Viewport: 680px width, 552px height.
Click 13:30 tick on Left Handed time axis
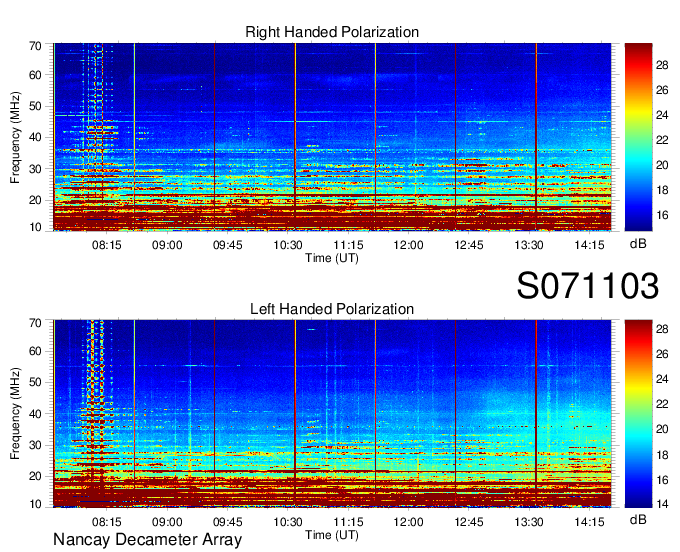coord(529,522)
